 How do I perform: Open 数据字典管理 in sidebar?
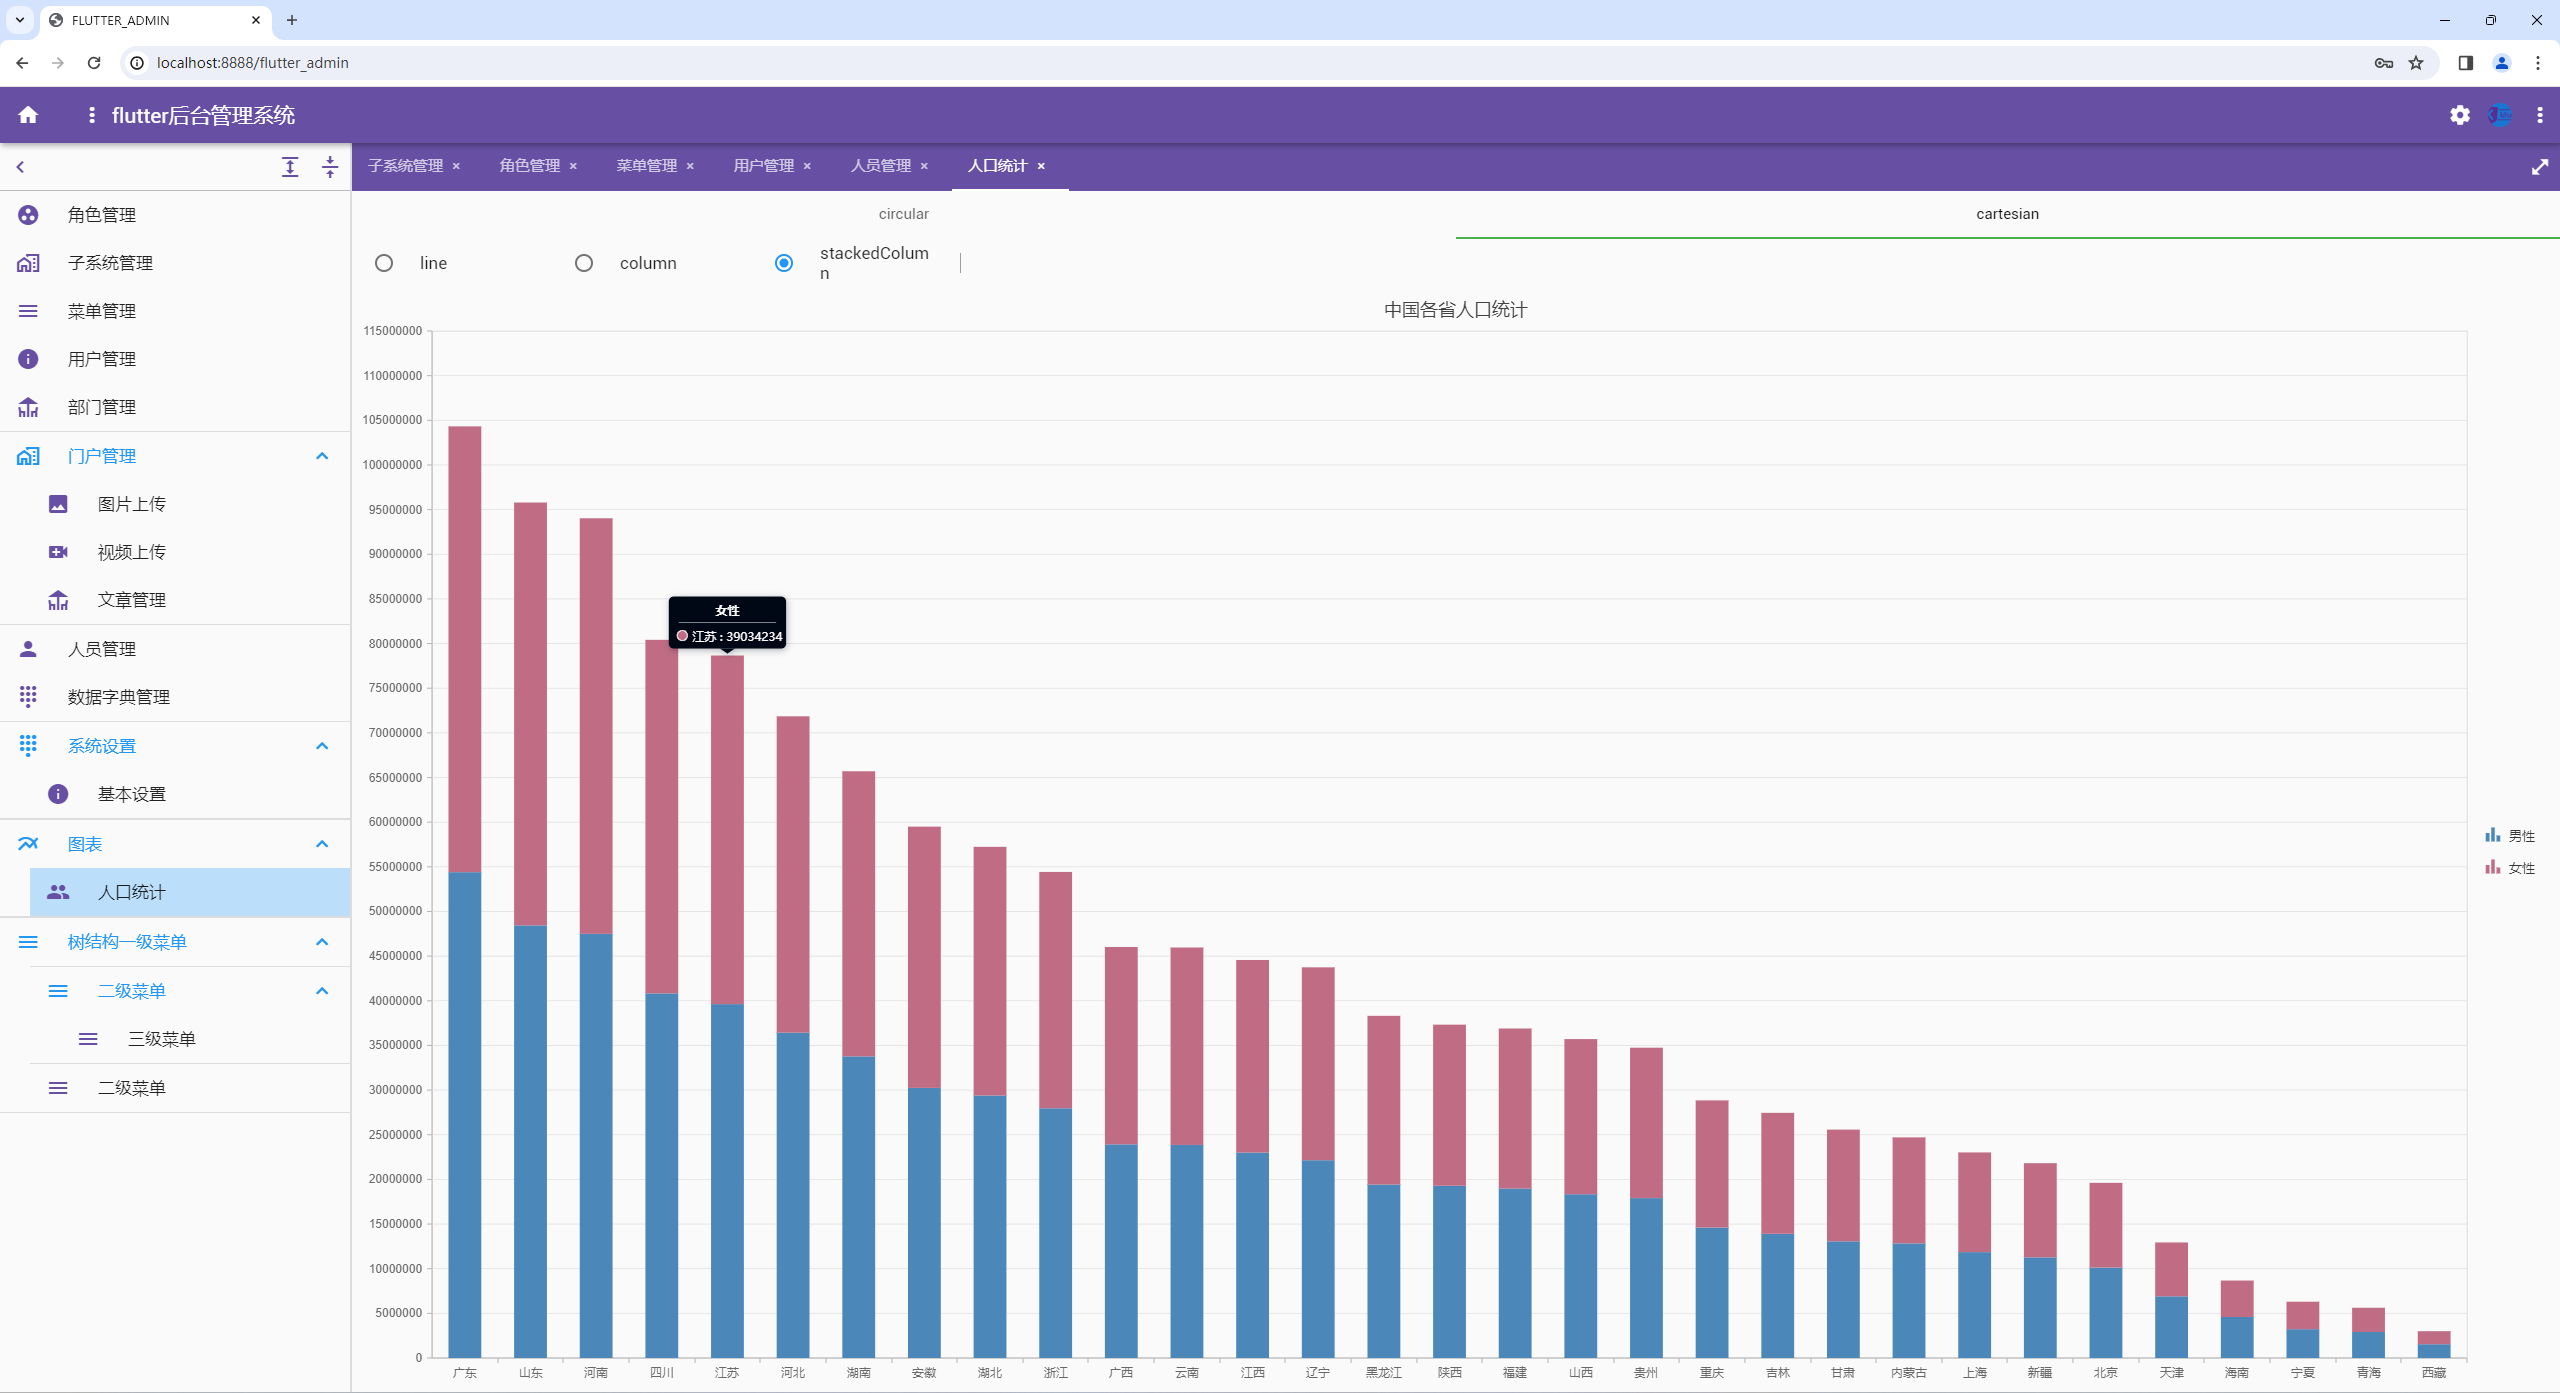click(118, 697)
